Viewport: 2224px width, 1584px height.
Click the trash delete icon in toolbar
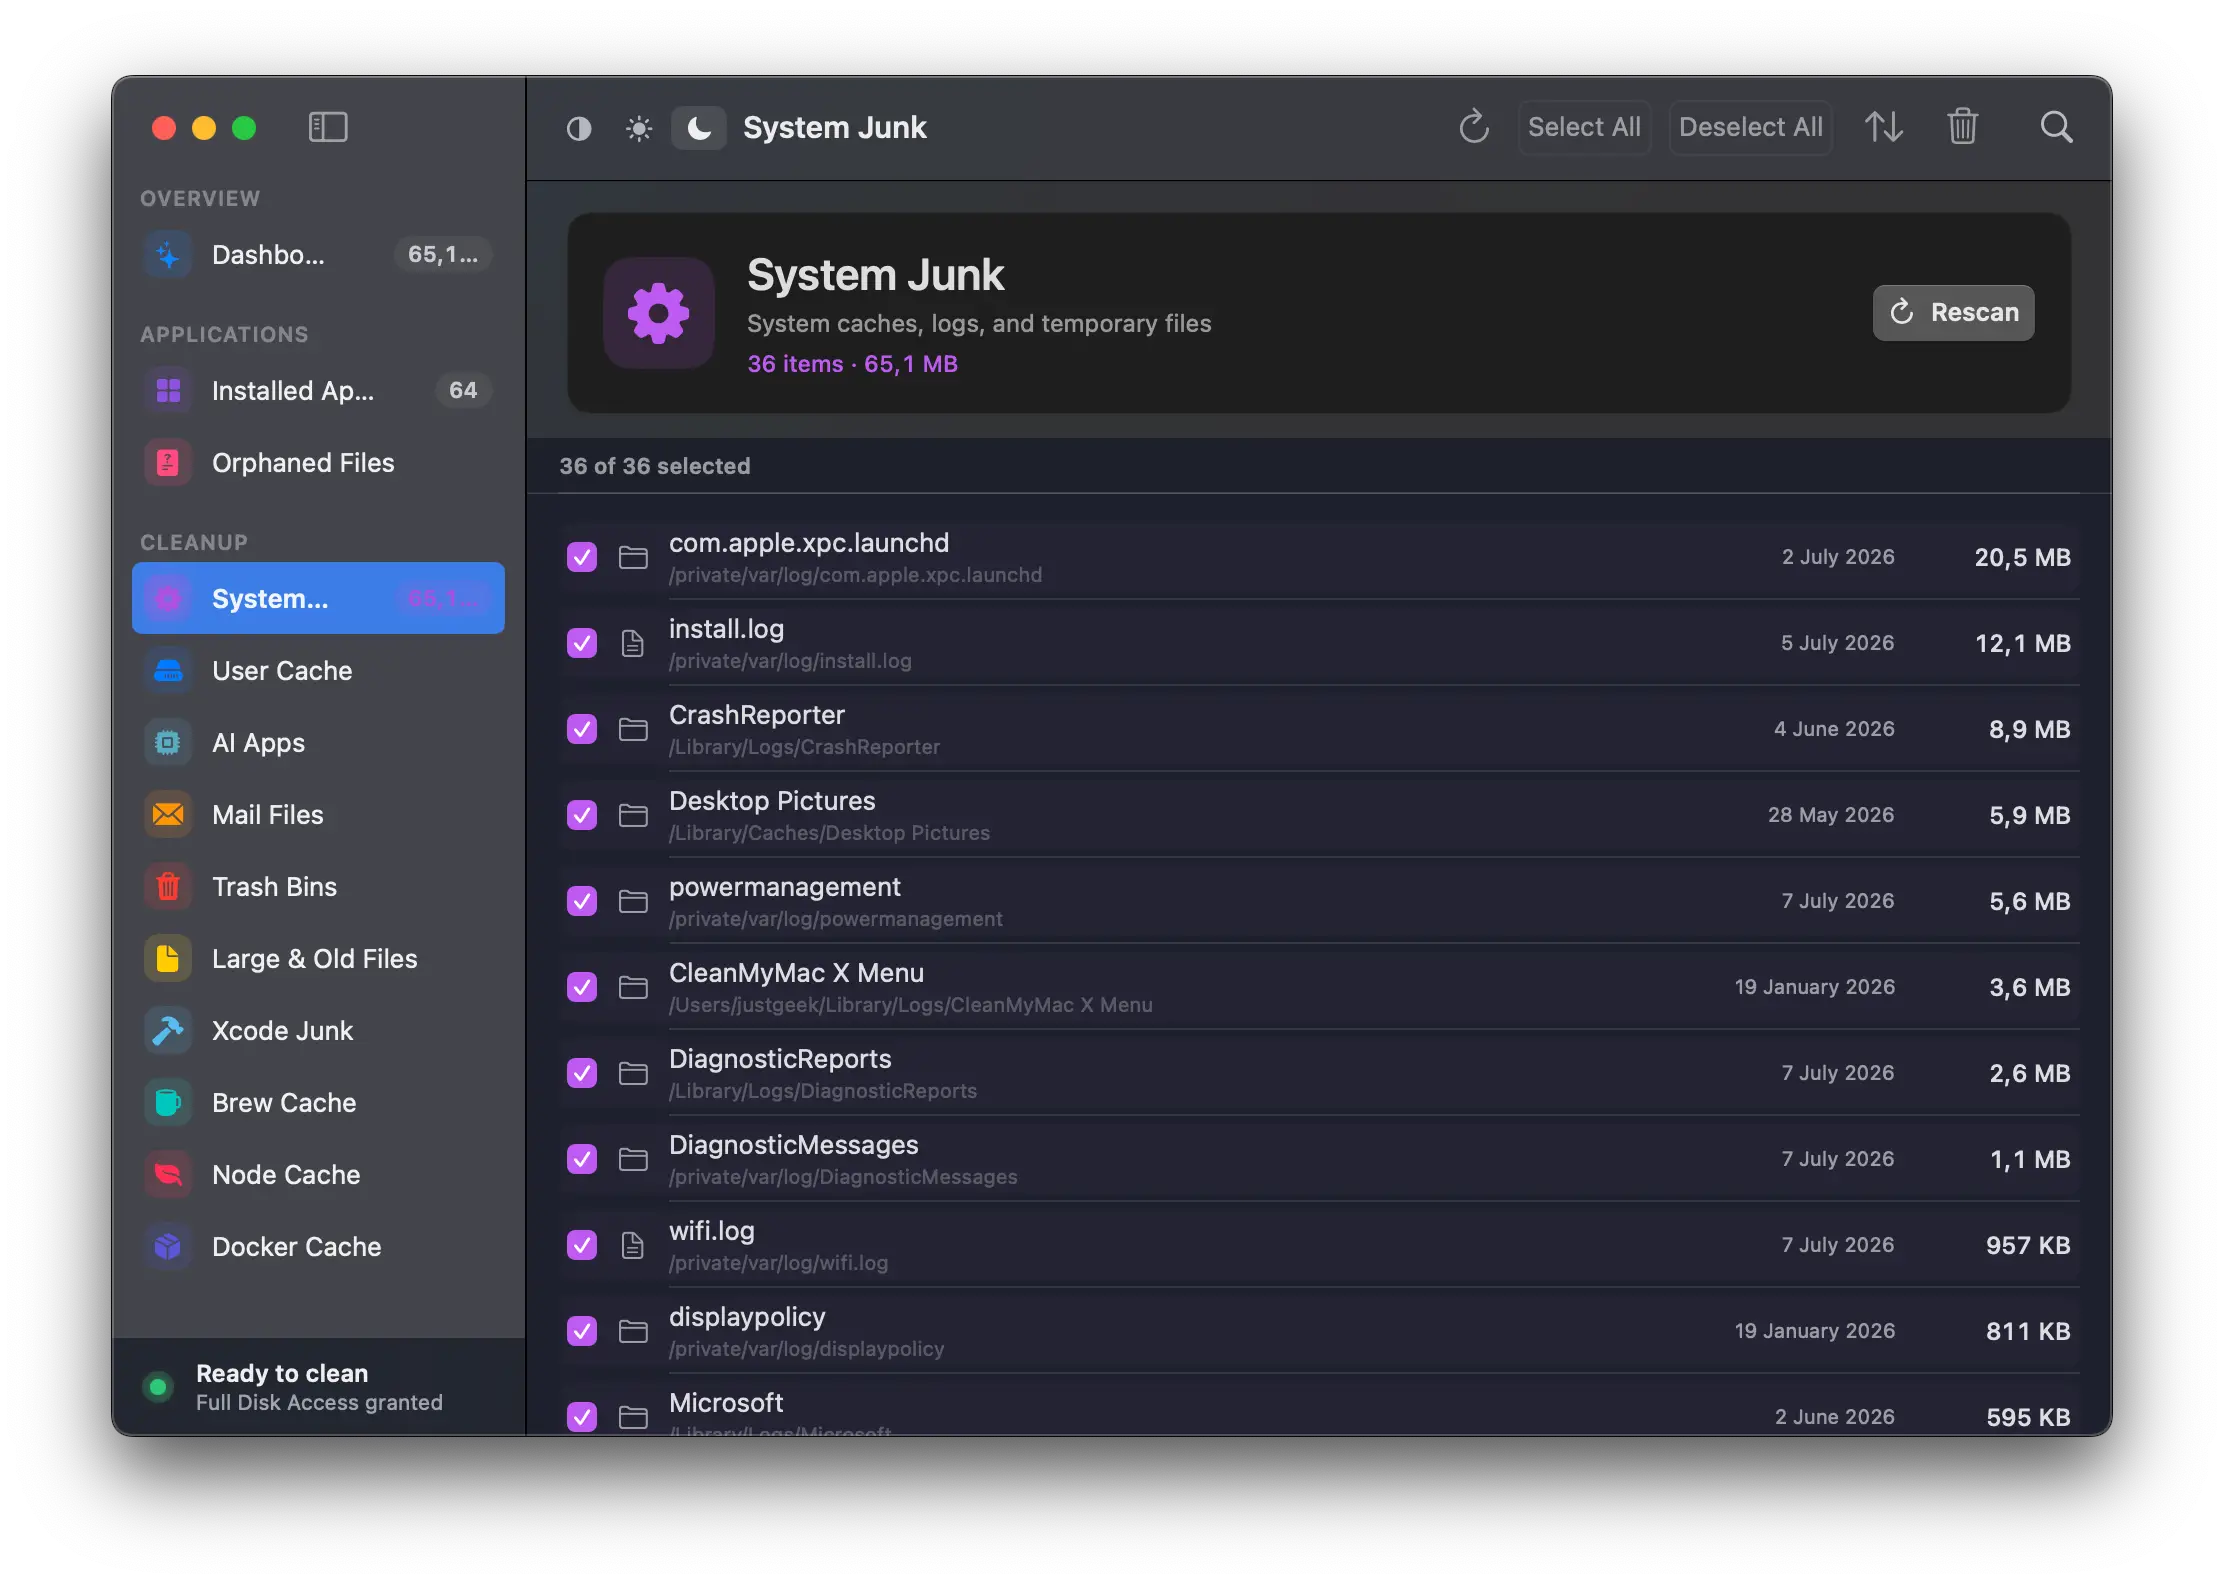(x=1963, y=127)
